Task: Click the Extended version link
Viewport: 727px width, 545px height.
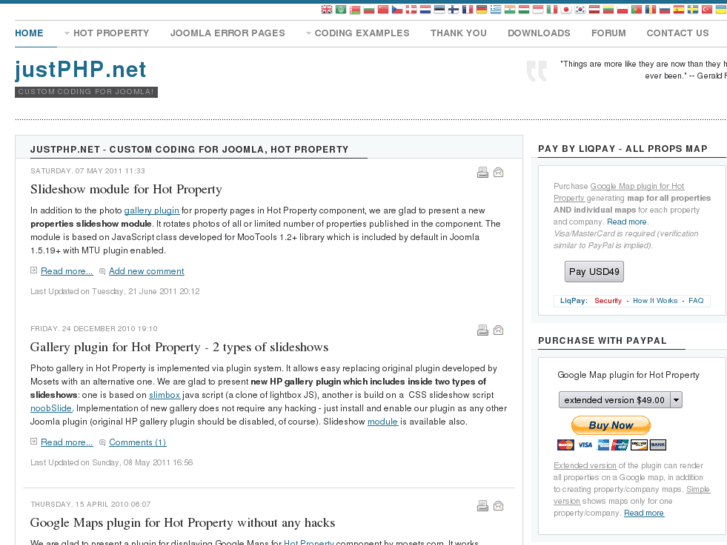Action: point(585,465)
